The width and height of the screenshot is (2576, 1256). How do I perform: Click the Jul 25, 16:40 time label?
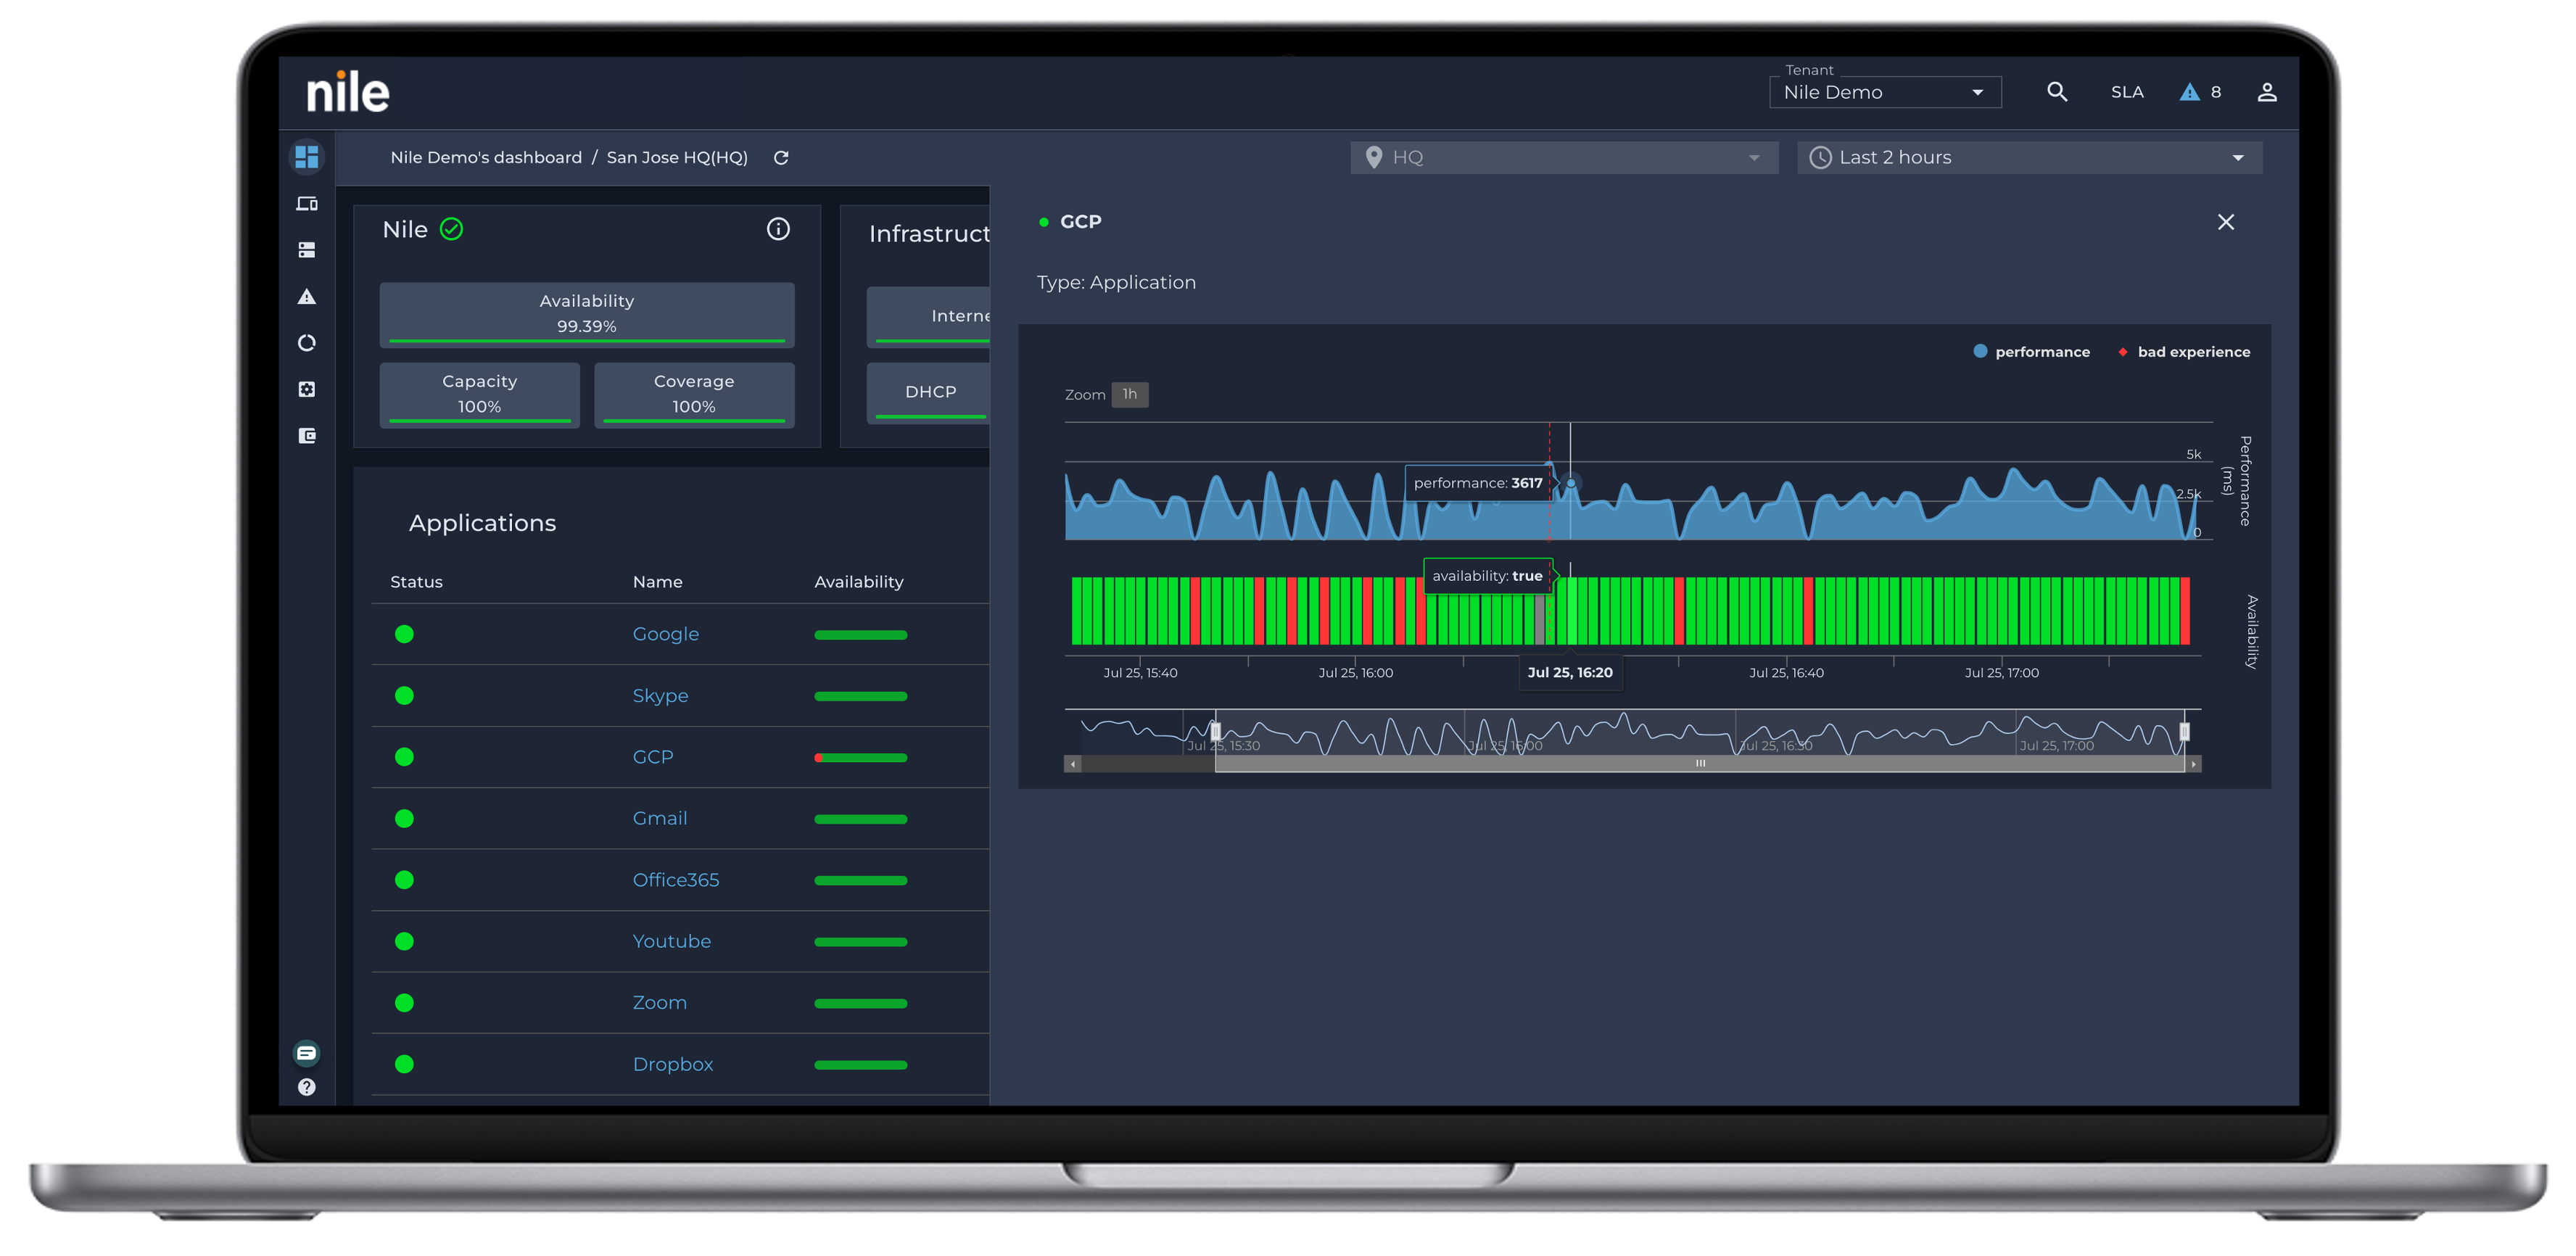(x=1786, y=673)
